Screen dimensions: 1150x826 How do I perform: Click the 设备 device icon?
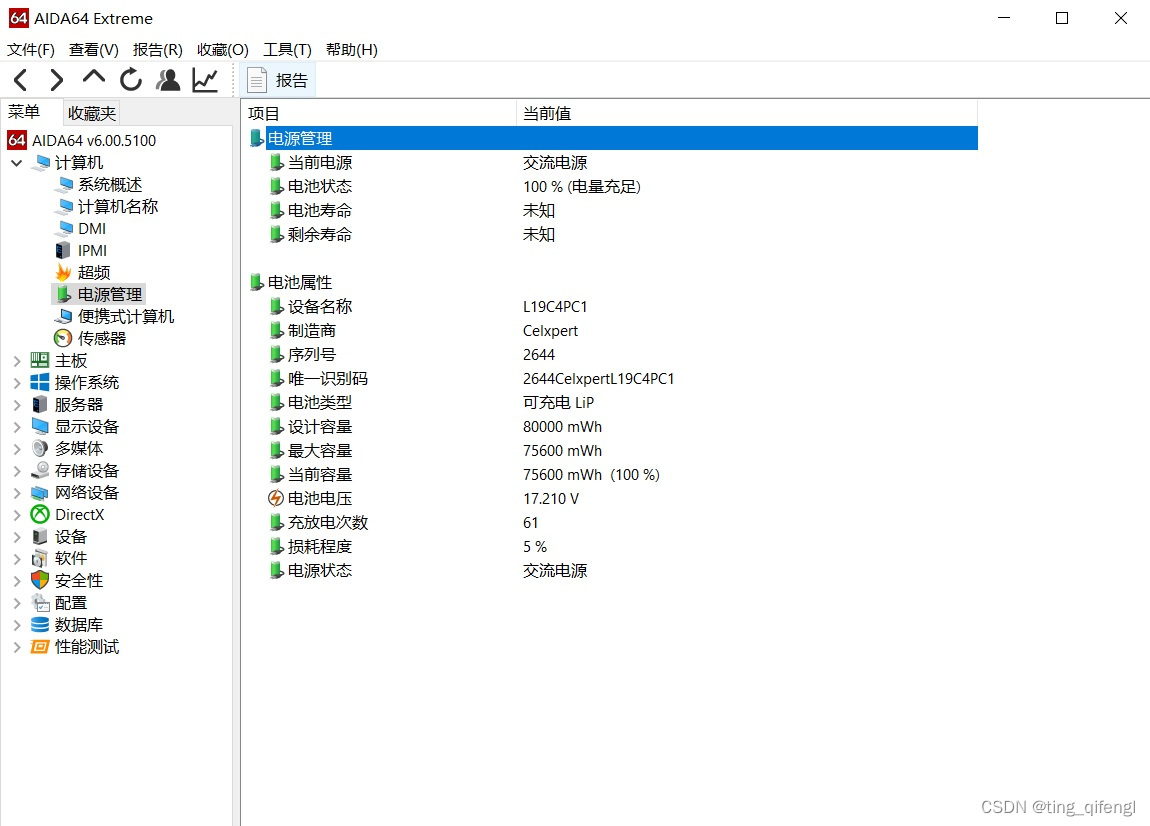point(40,536)
